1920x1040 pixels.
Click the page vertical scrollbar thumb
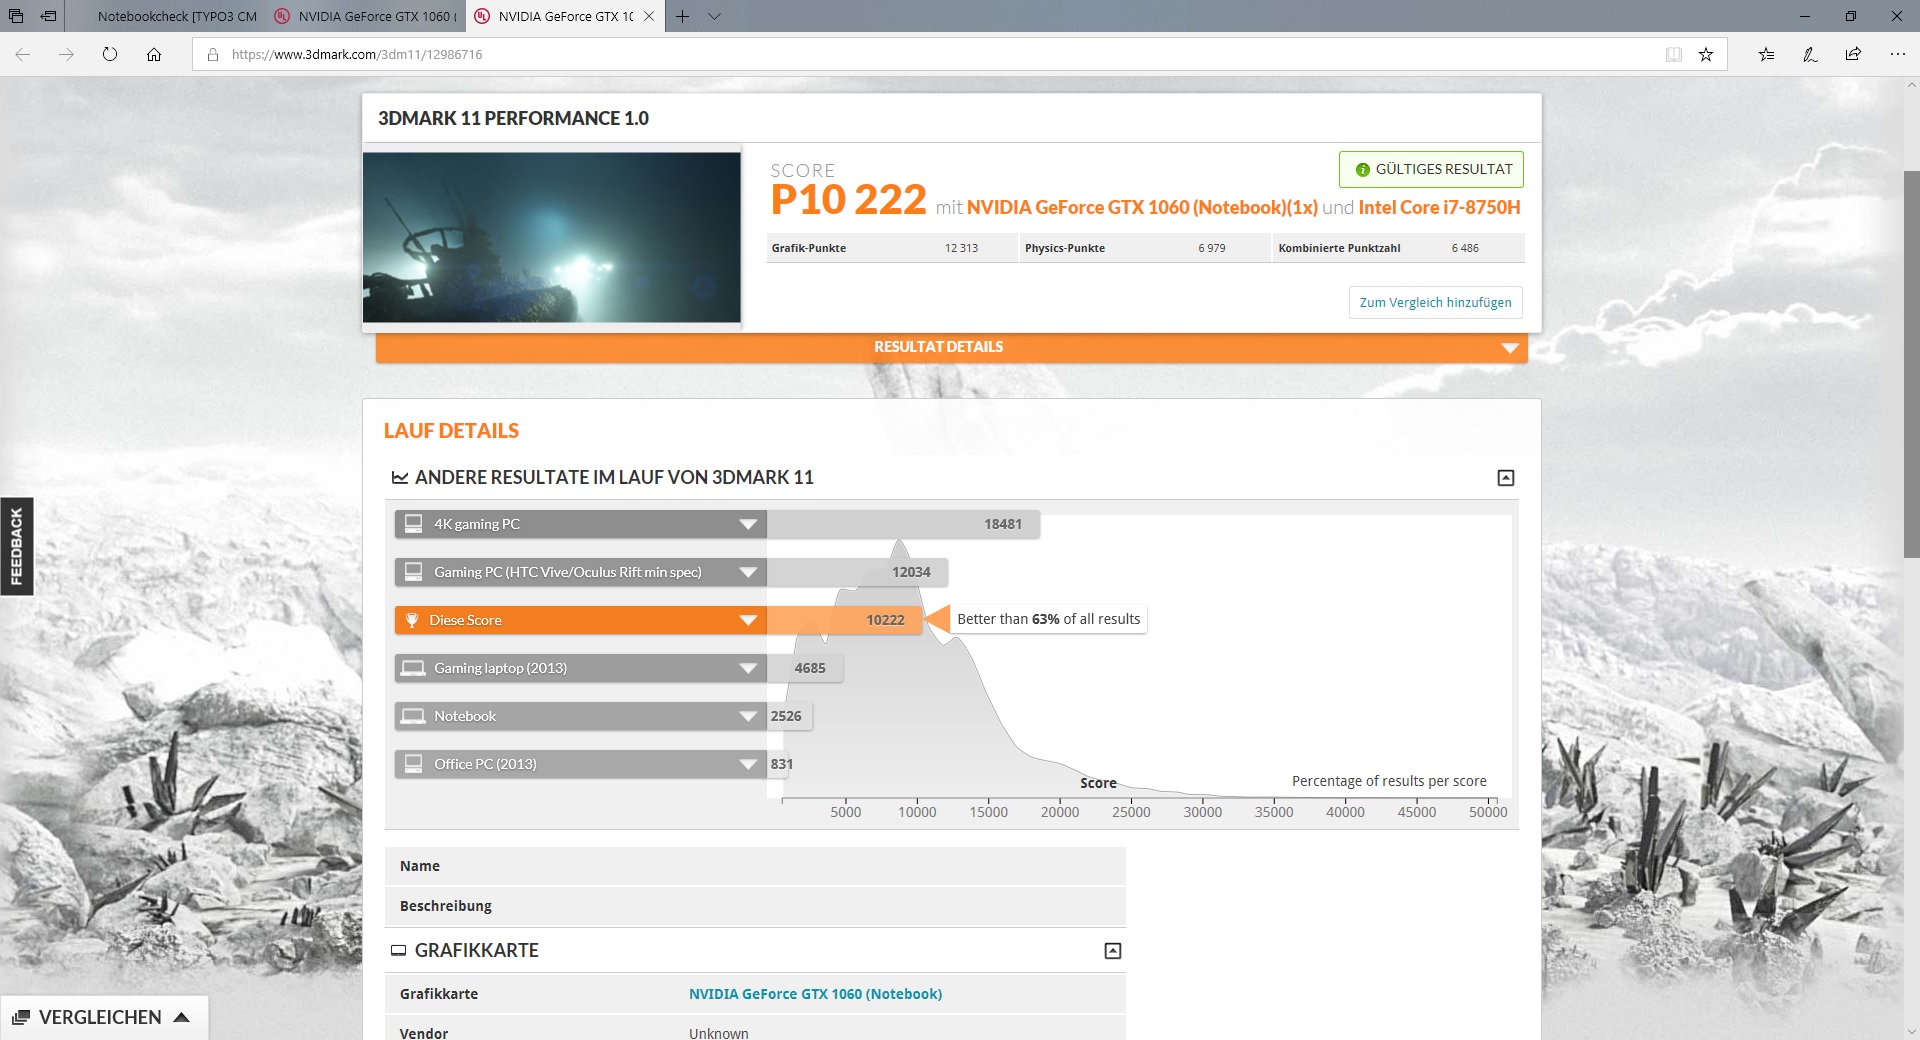(x=1911, y=364)
